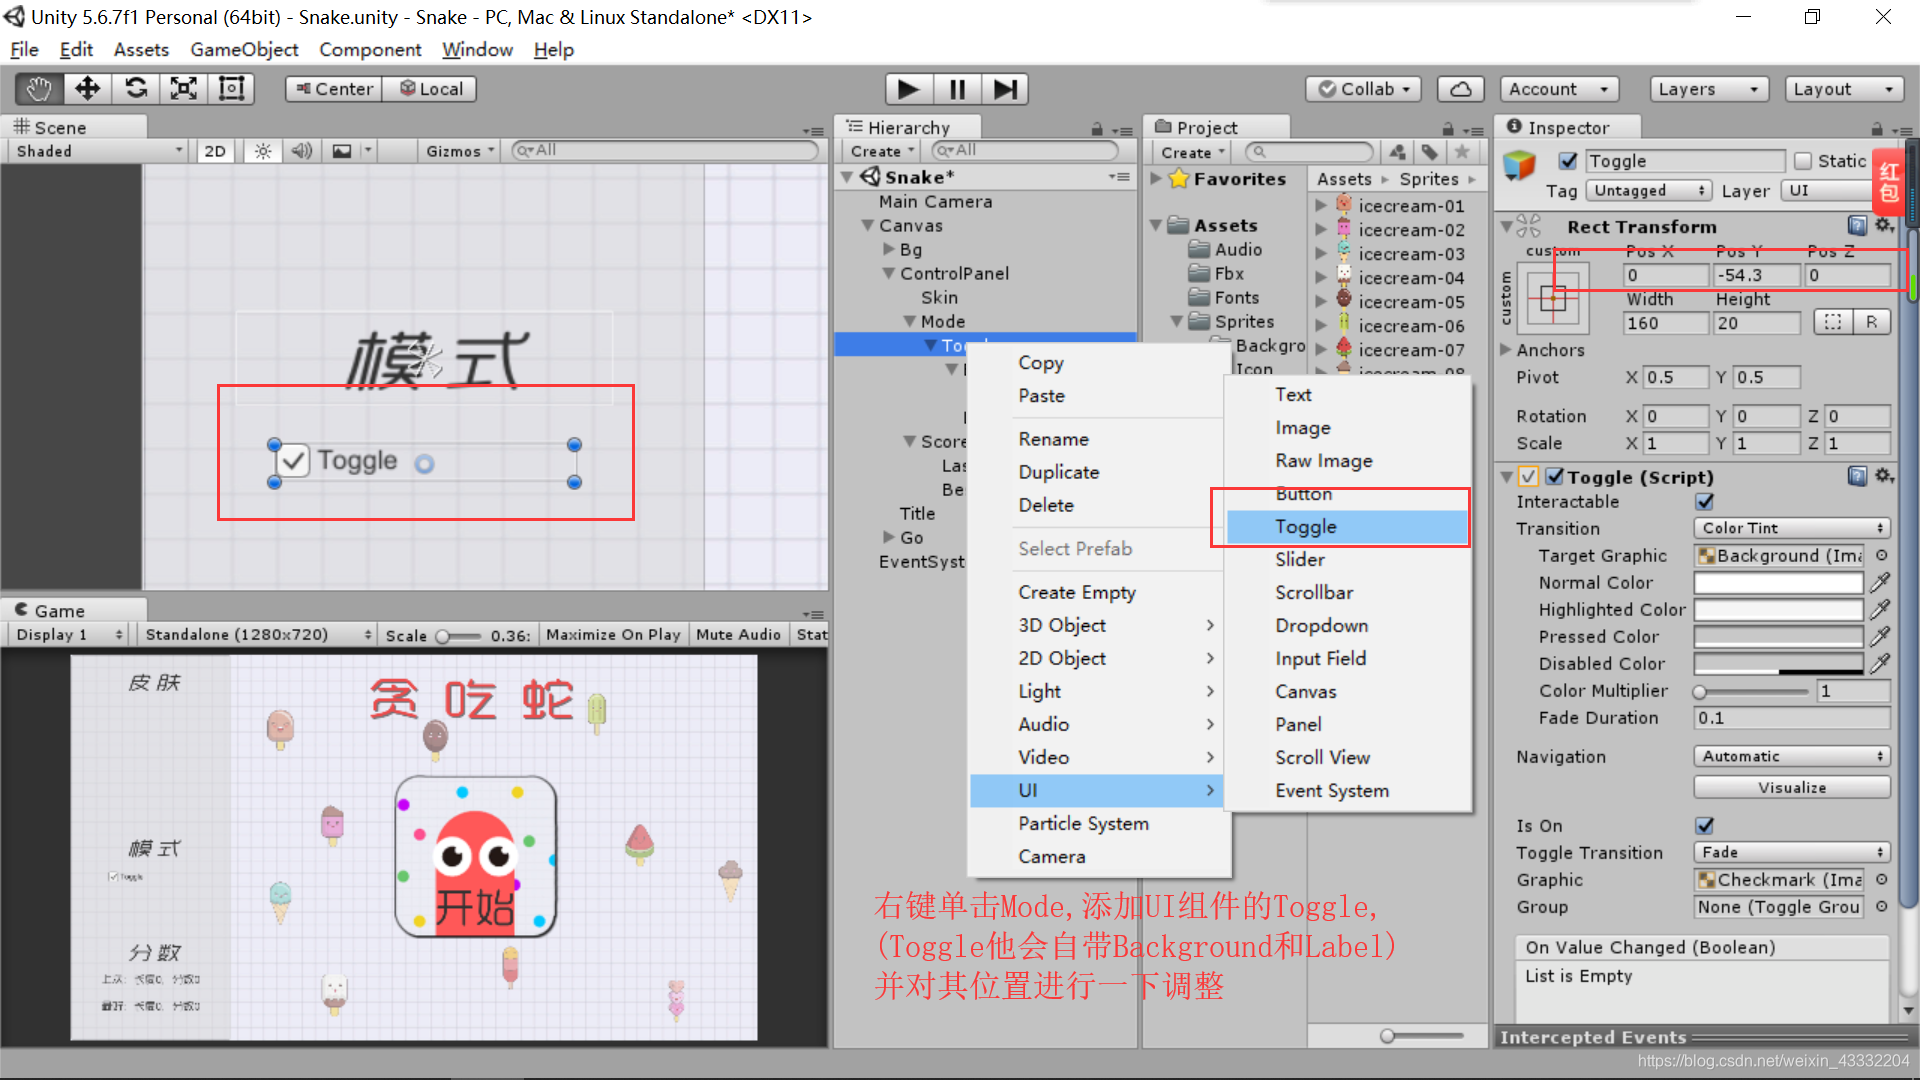Viewport: 1920px width, 1080px height.
Task: Enable the Static checkbox for Toggle
Action: pos(1800,160)
